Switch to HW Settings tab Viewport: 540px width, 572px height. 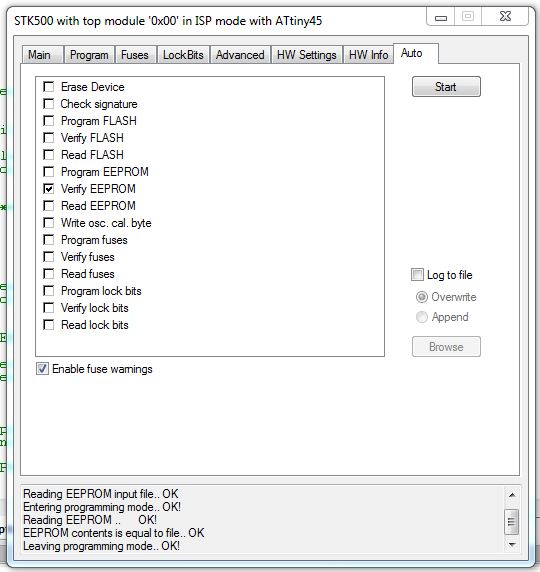[x=306, y=55]
